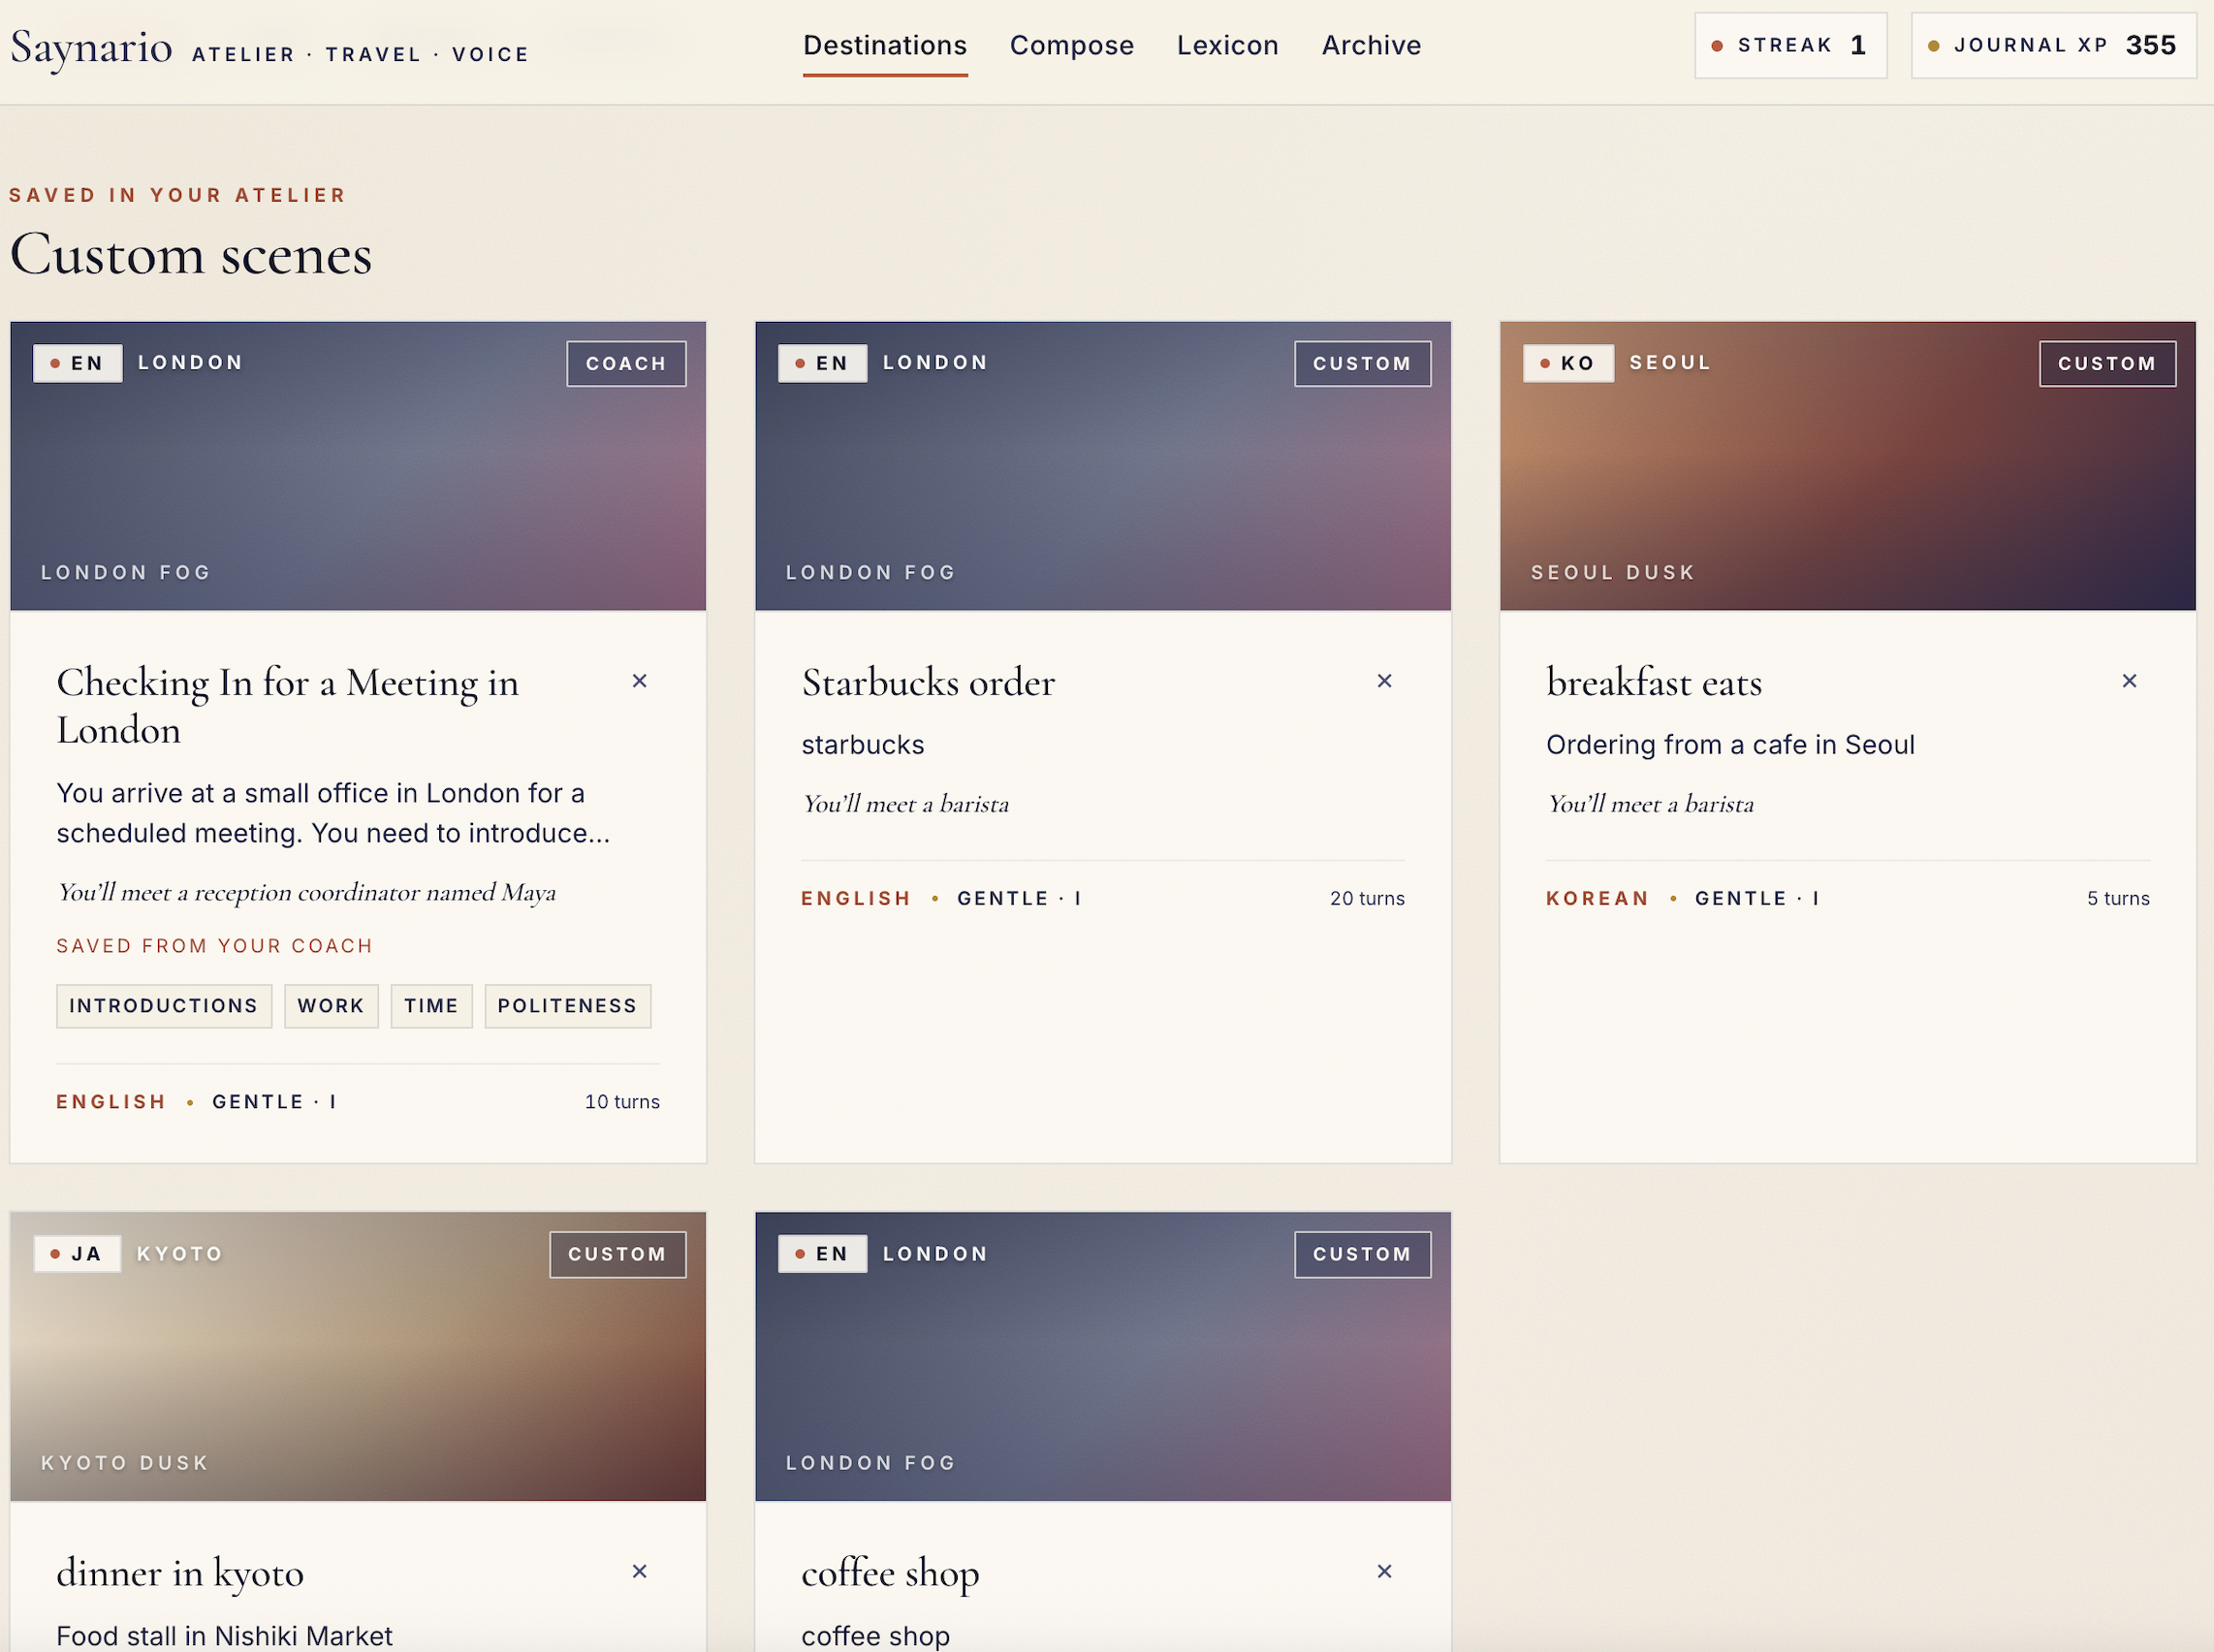Remove the Checking In for a Meeting scene
The image size is (2214, 1652).
click(640, 681)
